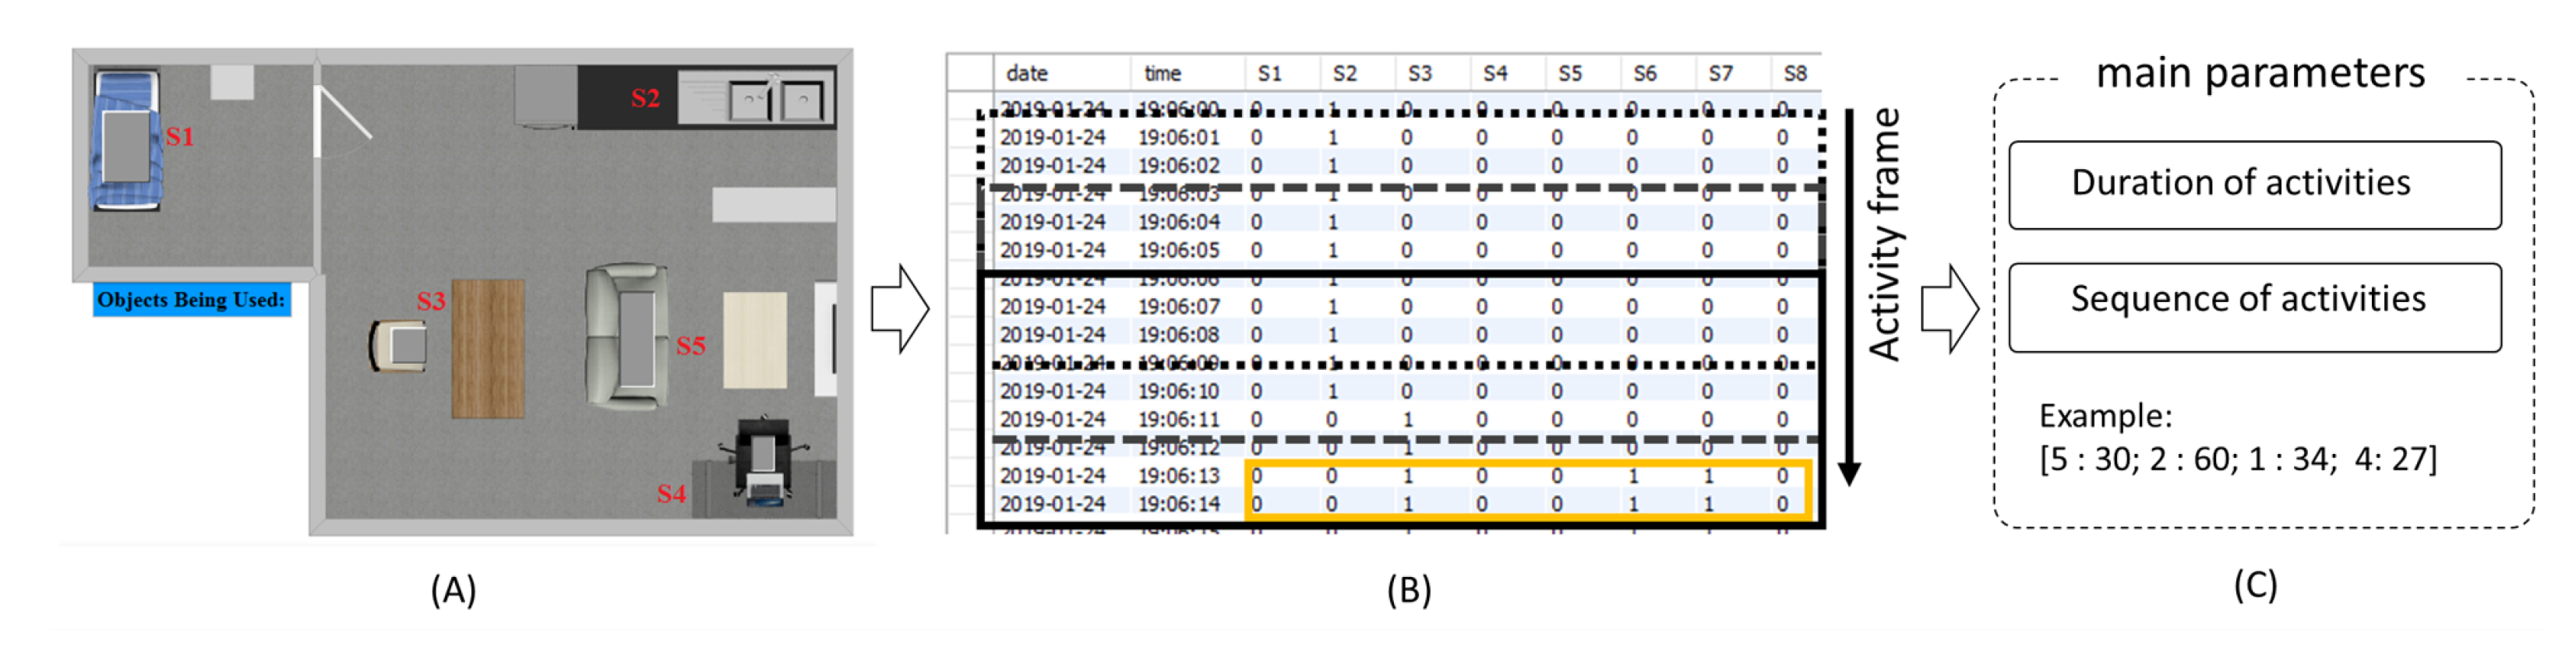Viewport: 2576px width, 658px height.
Task: Click the open door in the floor plan
Action: [x=340, y=115]
